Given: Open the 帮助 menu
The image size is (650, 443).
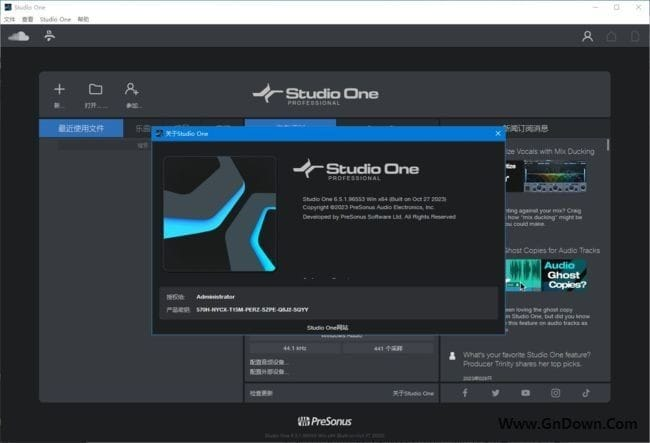Looking at the screenshot, I should [x=83, y=19].
